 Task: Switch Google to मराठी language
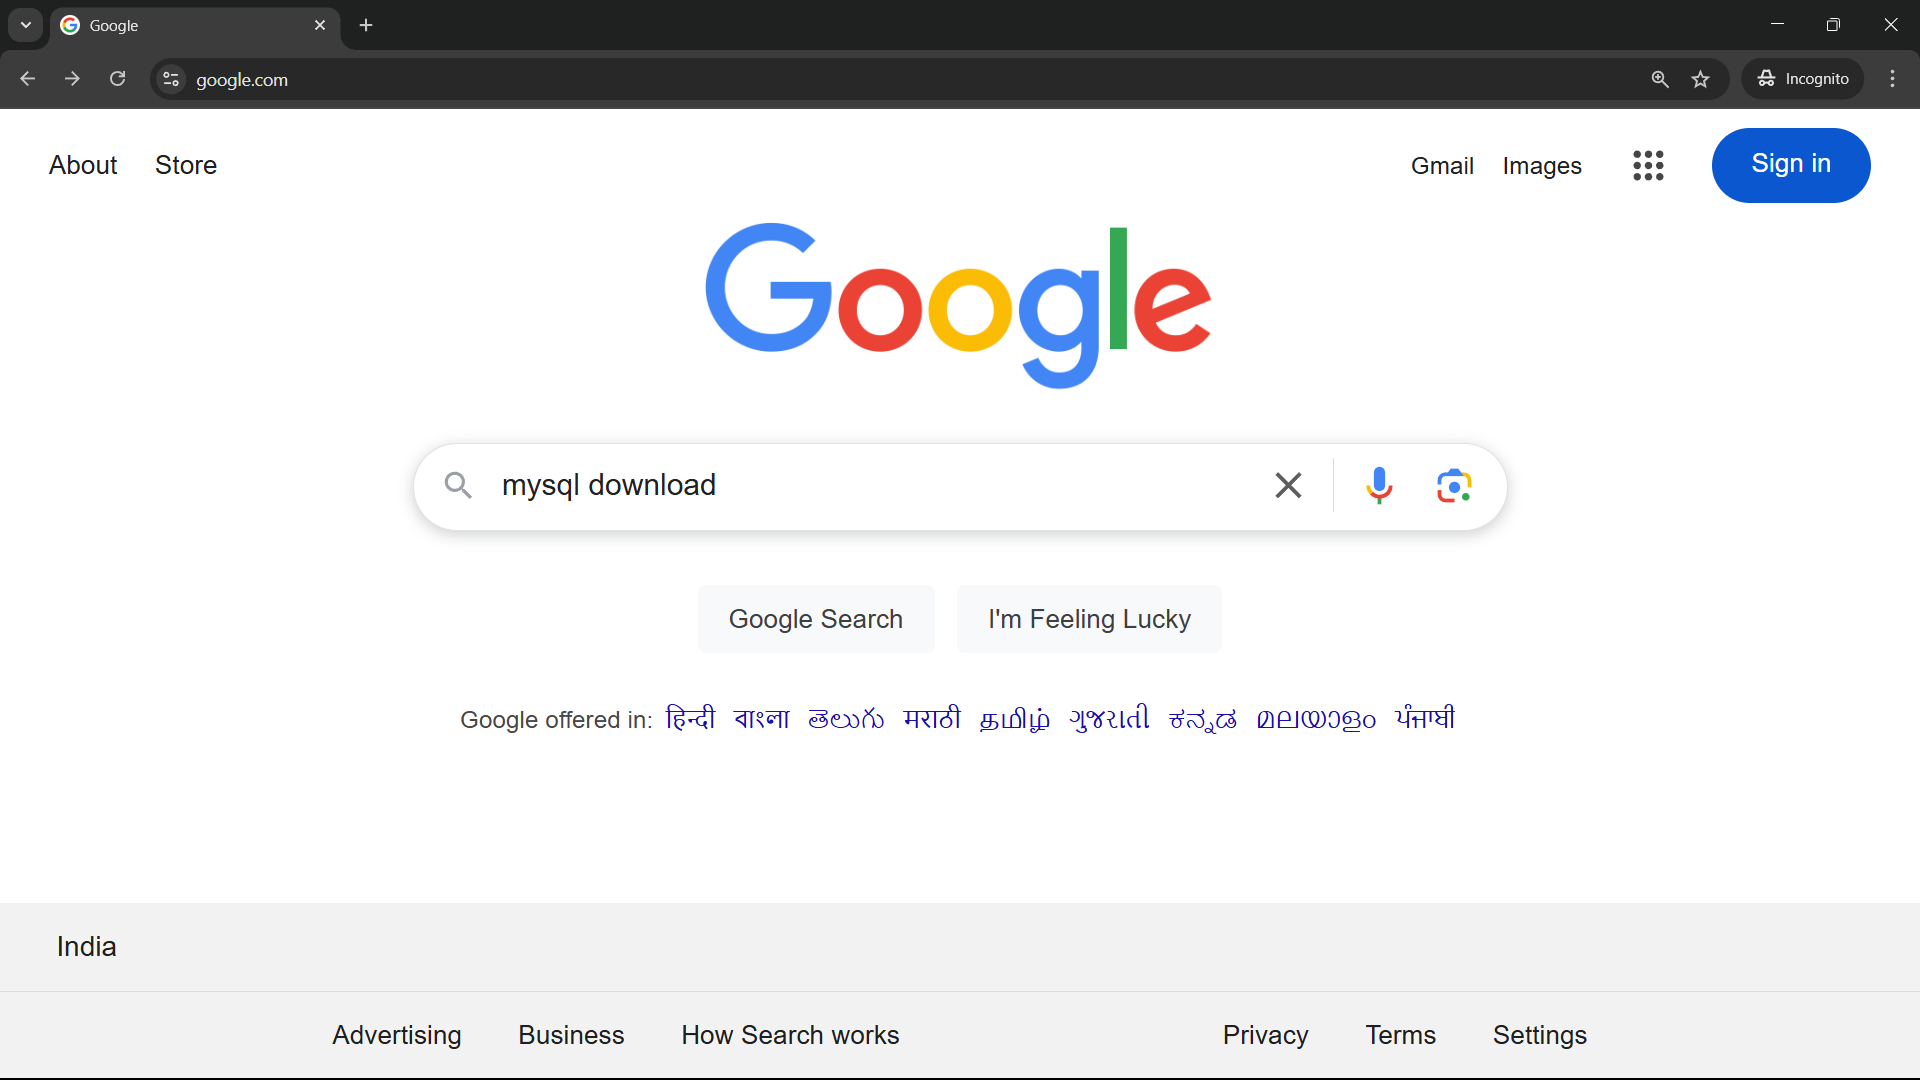(932, 719)
